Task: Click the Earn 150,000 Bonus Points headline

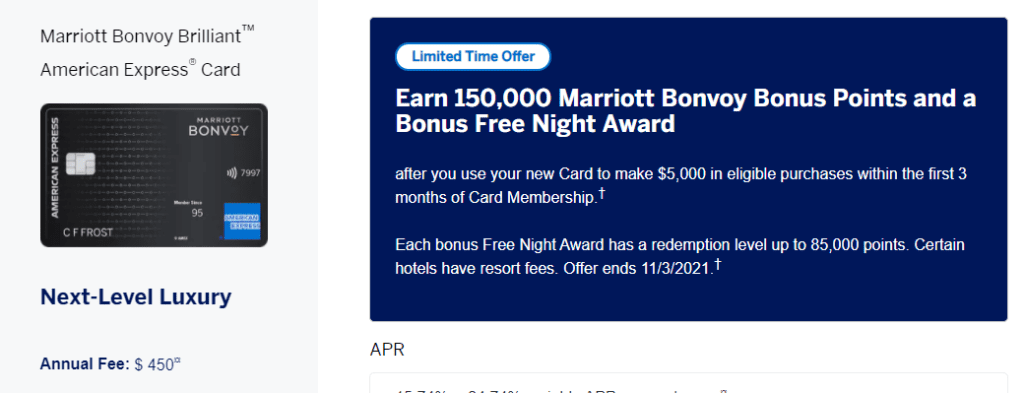Action: [686, 111]
